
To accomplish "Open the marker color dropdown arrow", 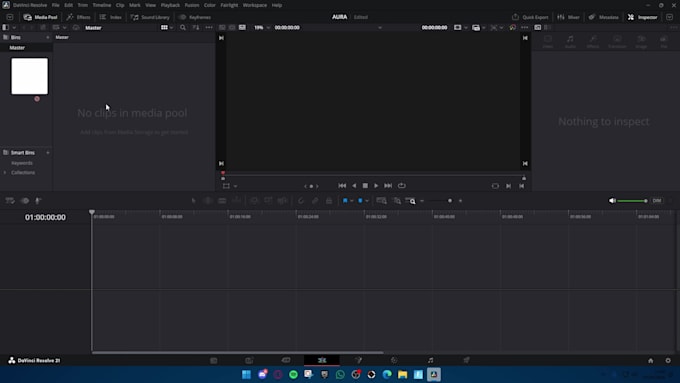I will click(x=367, y=201).
